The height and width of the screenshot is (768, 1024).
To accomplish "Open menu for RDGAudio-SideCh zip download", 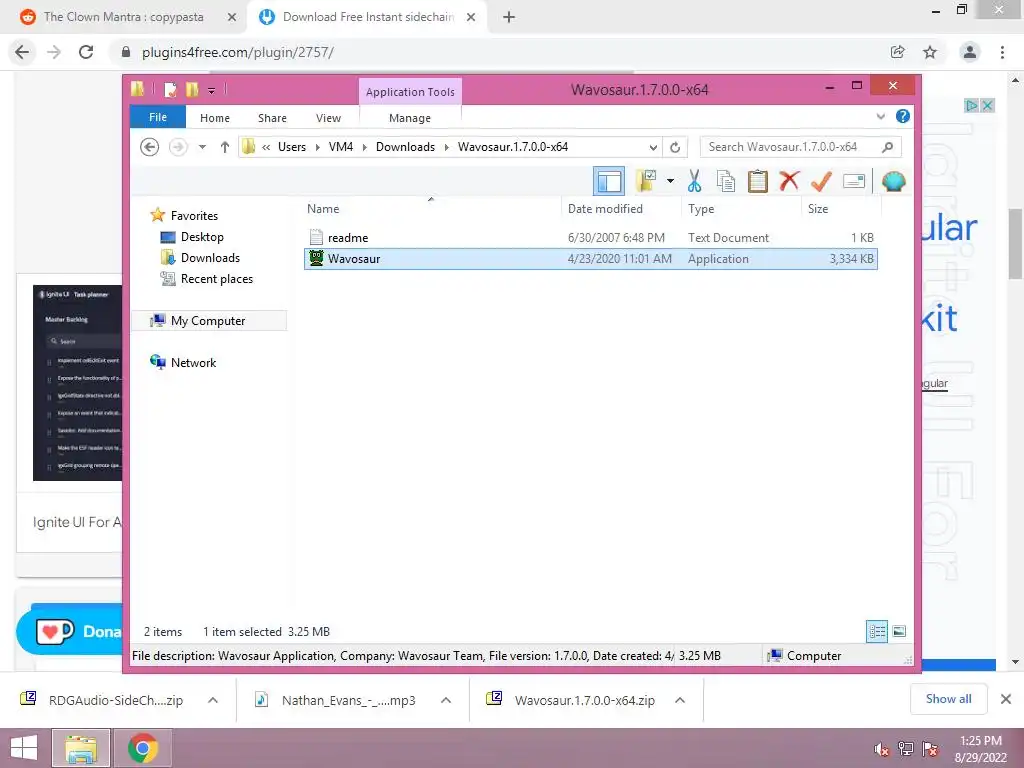I will (213, 700).
